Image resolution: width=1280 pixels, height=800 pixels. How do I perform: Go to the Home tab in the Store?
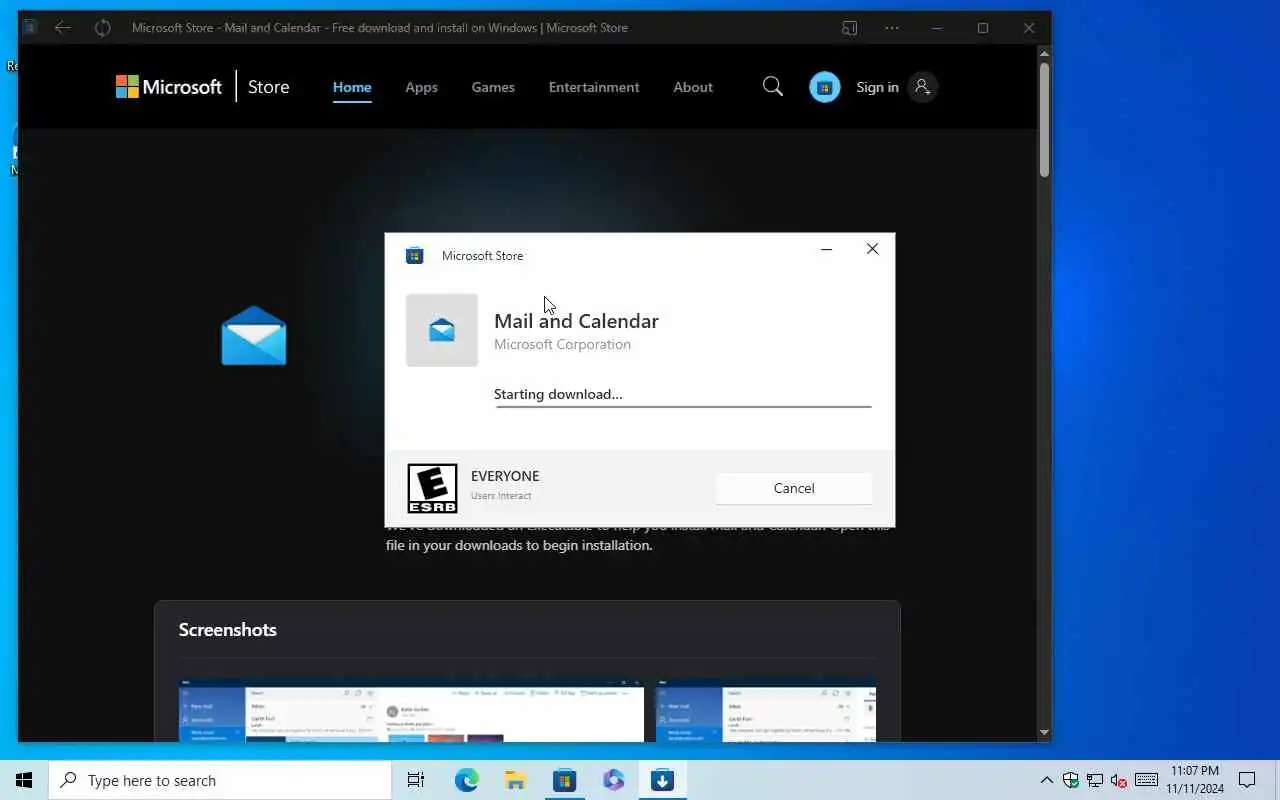(x=352, y=87)
